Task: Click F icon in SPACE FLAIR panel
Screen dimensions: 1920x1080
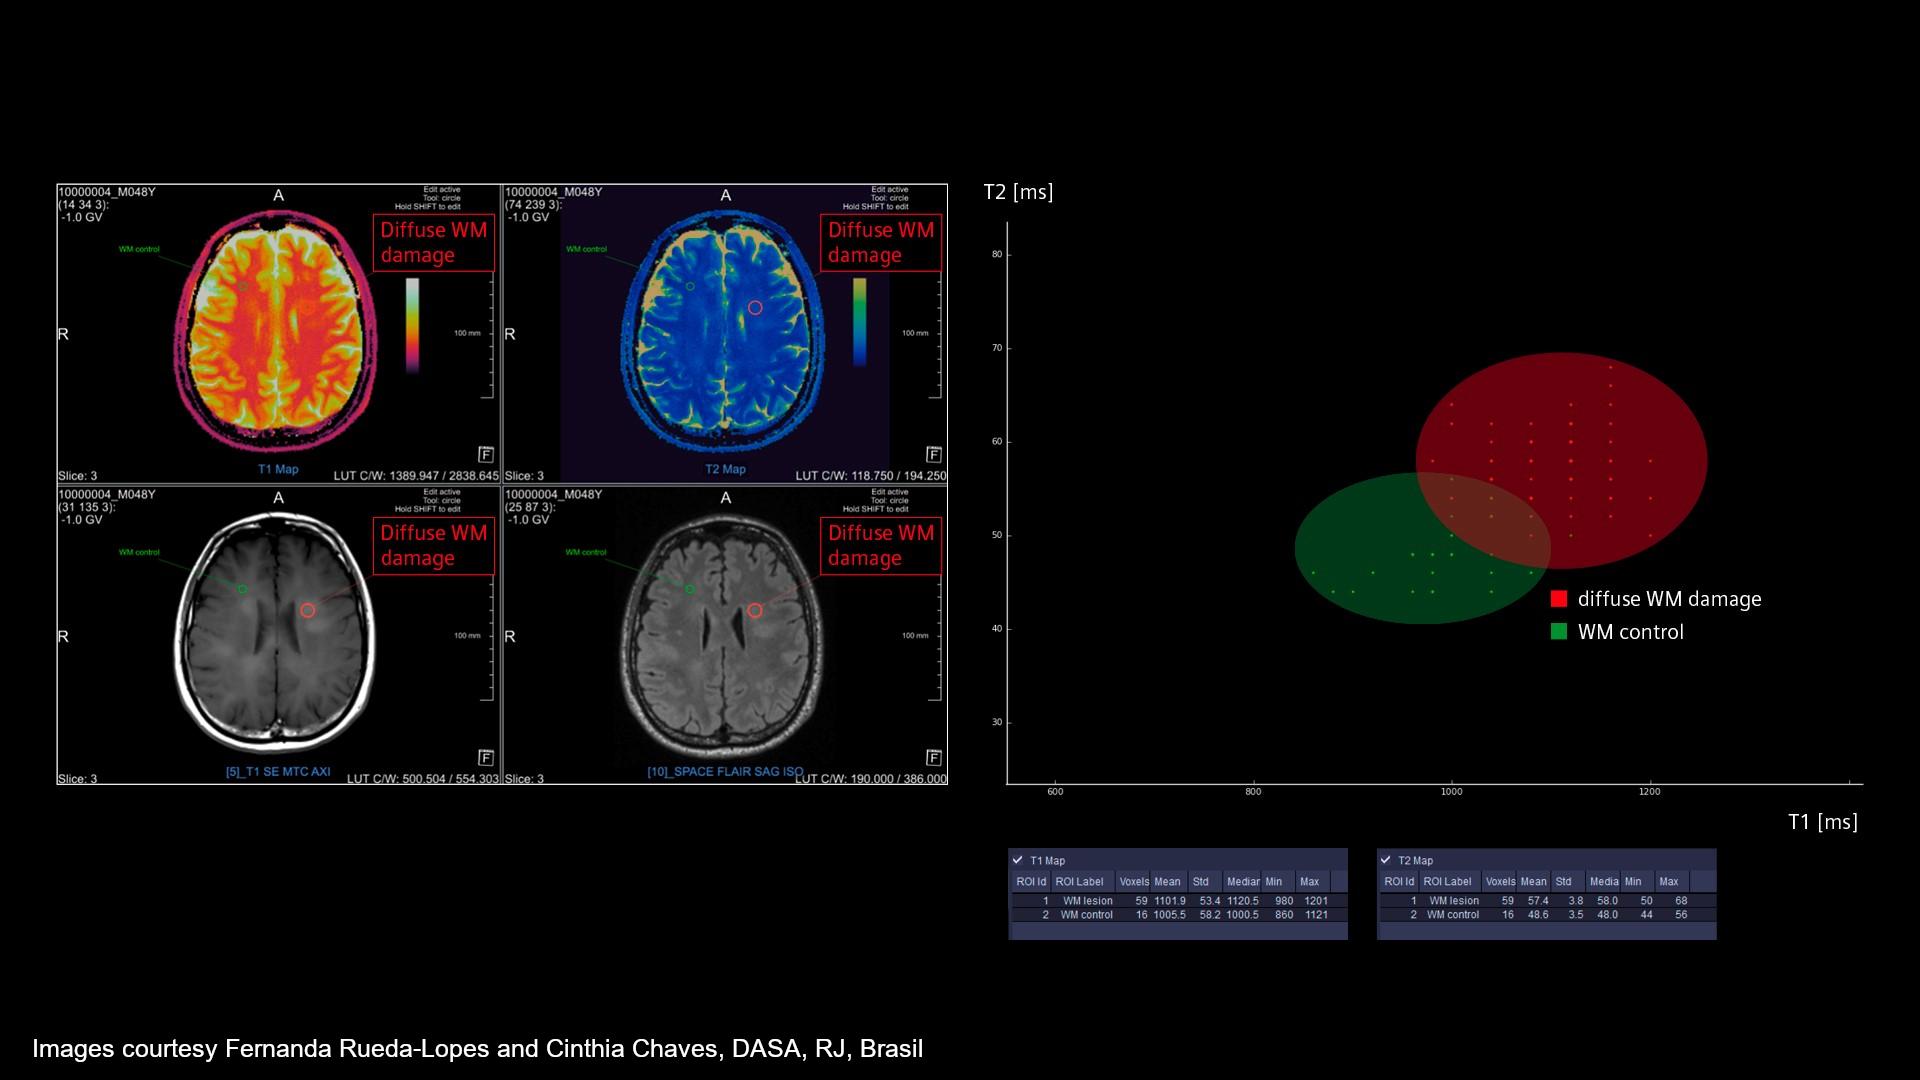Action: [933, 757]
